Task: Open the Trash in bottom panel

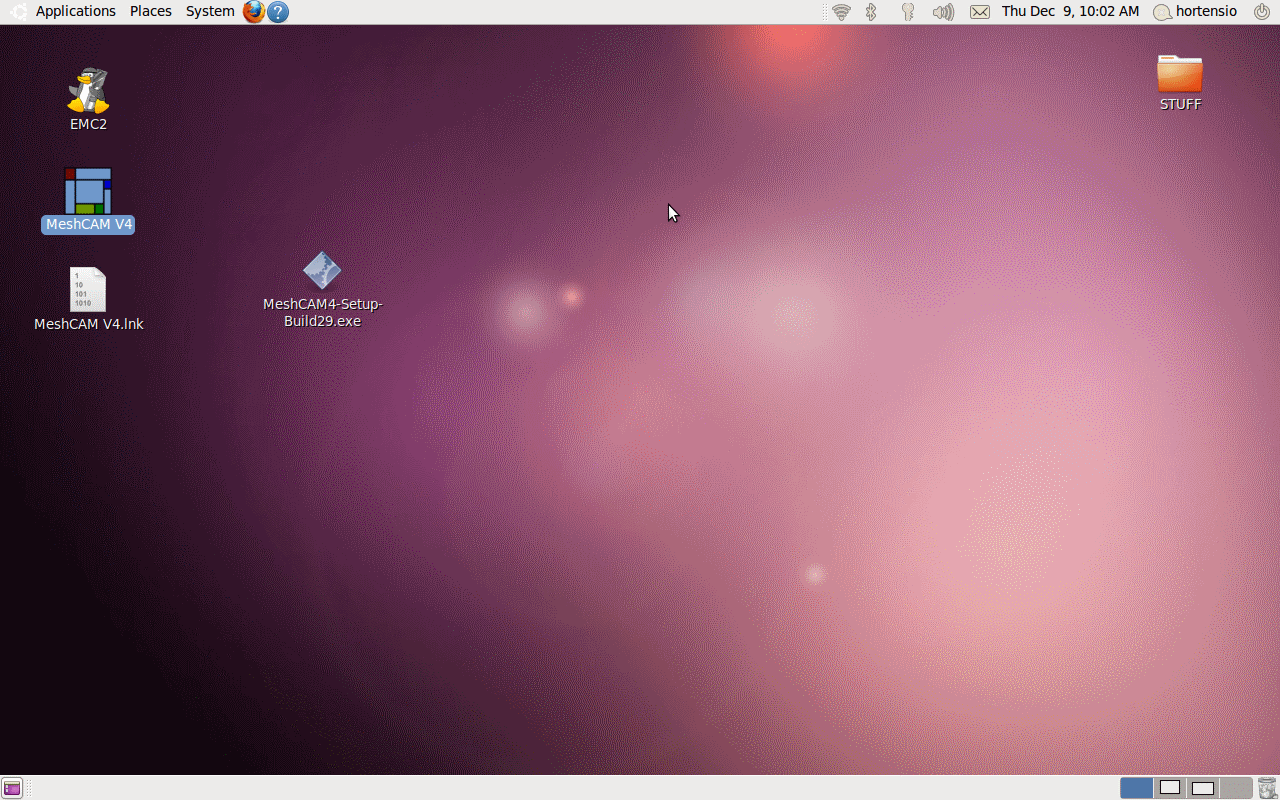Action: coord(1267,788)
